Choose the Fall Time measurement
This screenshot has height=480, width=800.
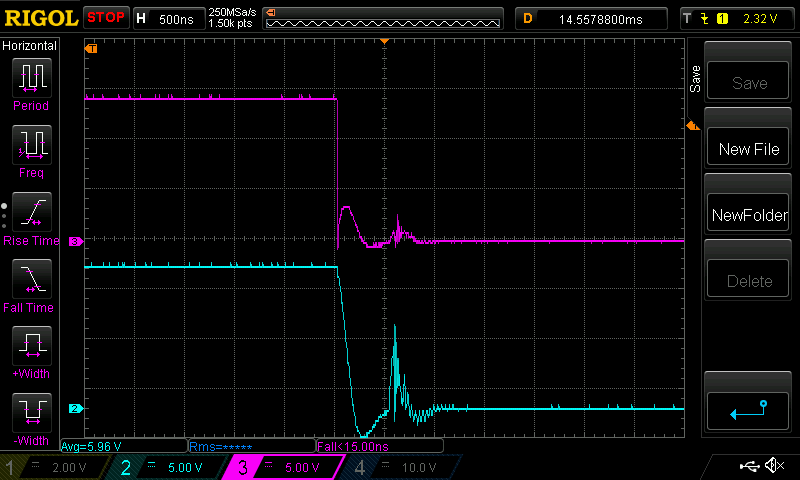click(x=31, y=280)
